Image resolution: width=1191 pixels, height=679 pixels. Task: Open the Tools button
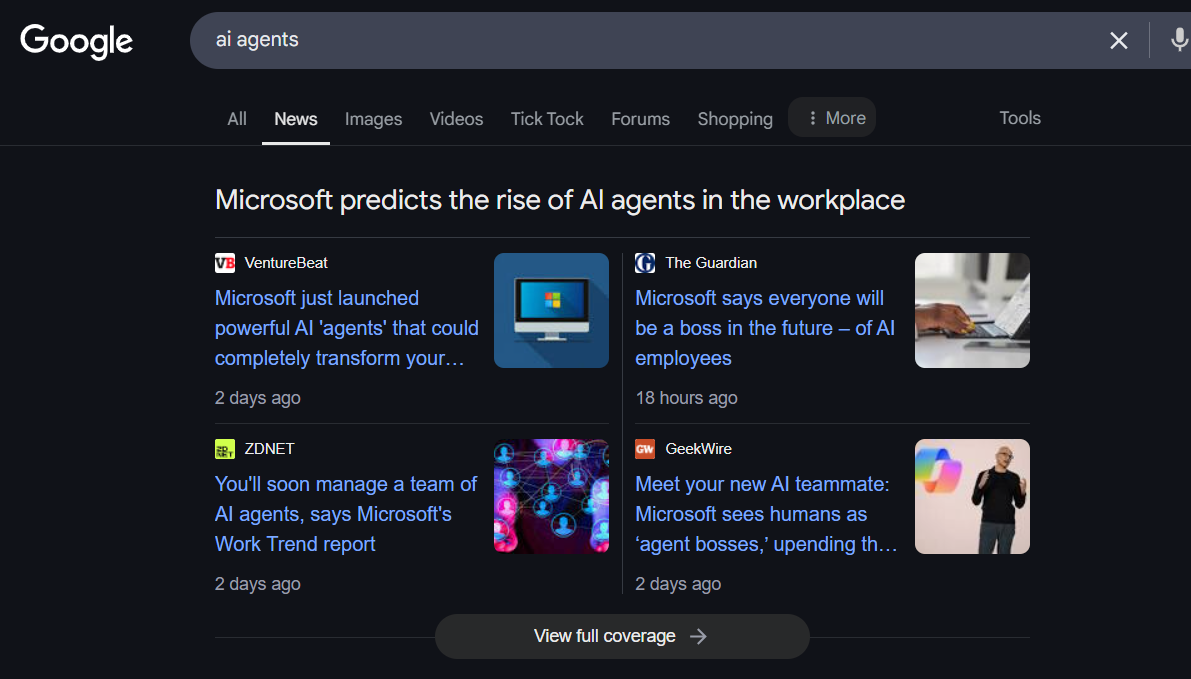click(1019, 118)
